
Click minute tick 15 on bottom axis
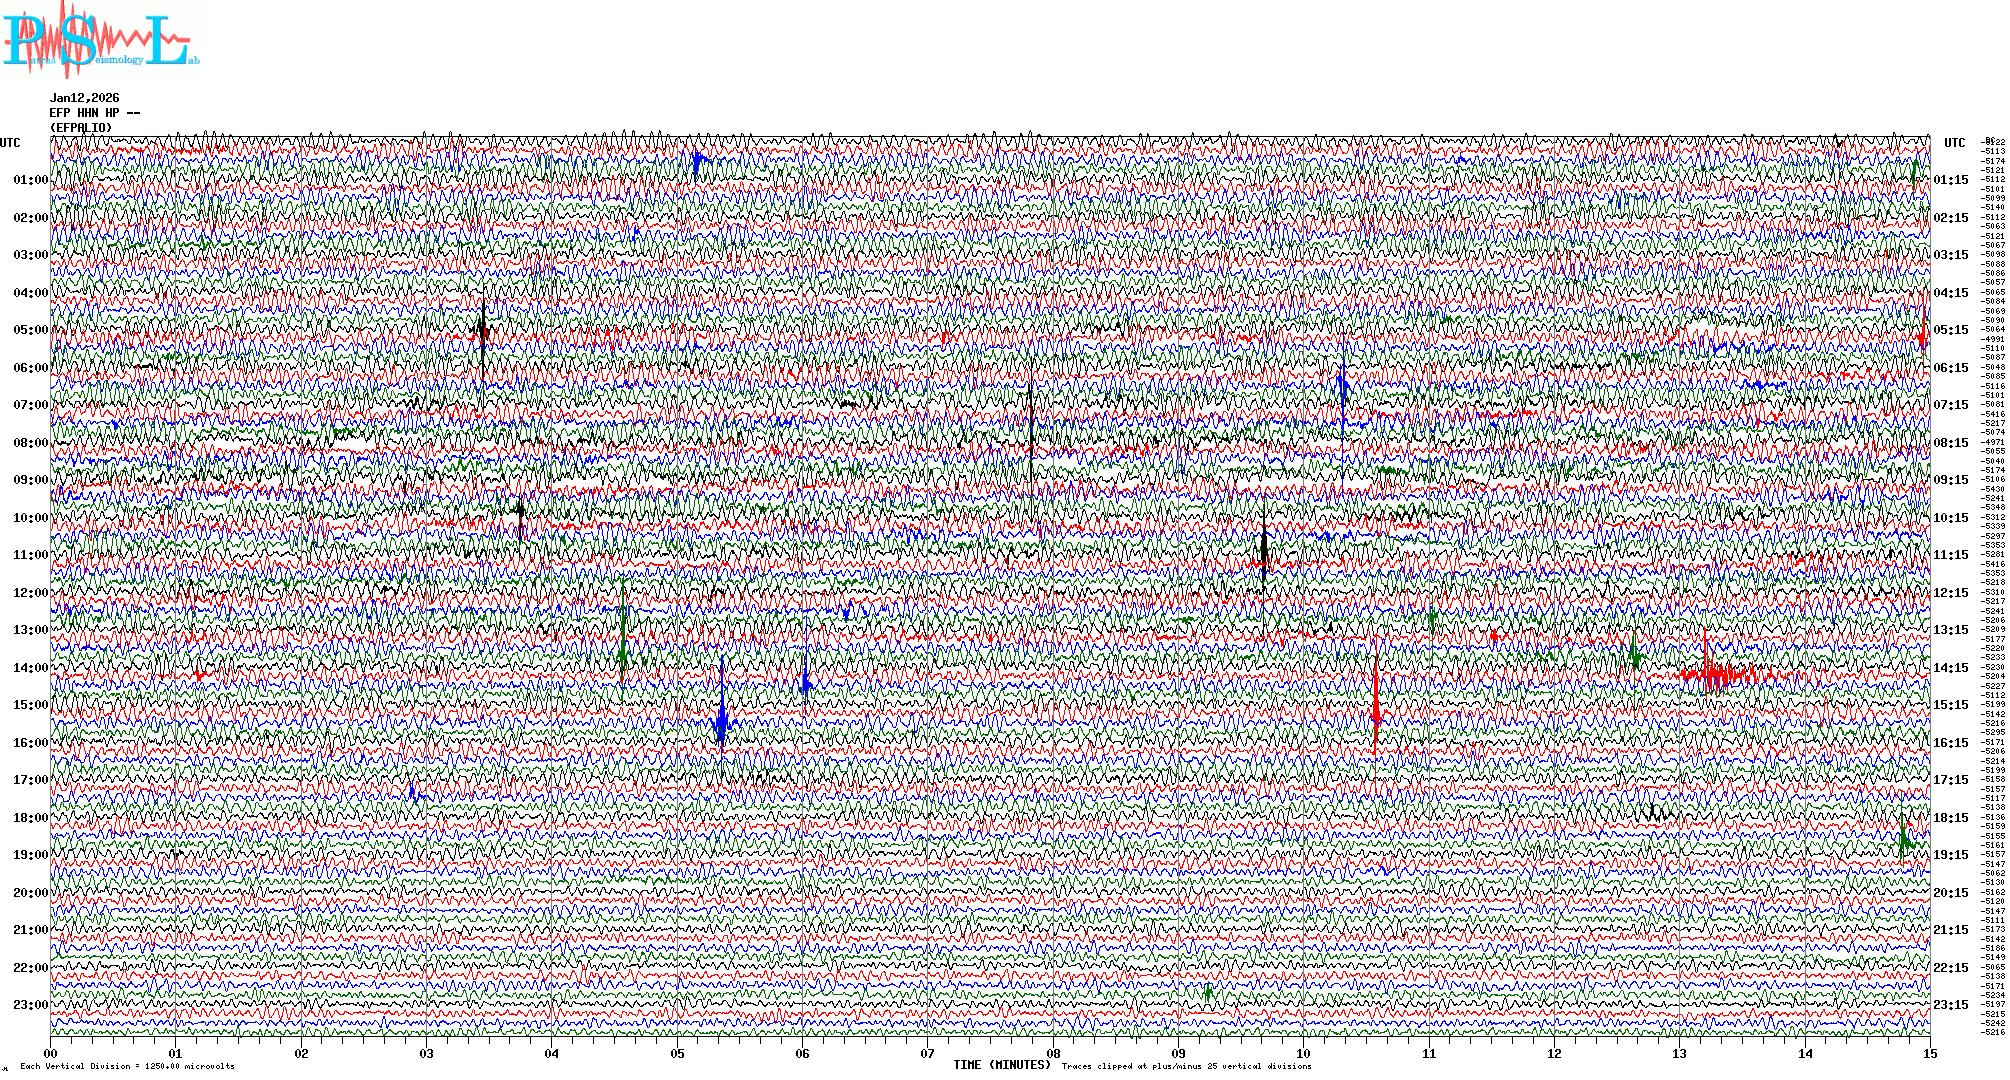1929,1054
